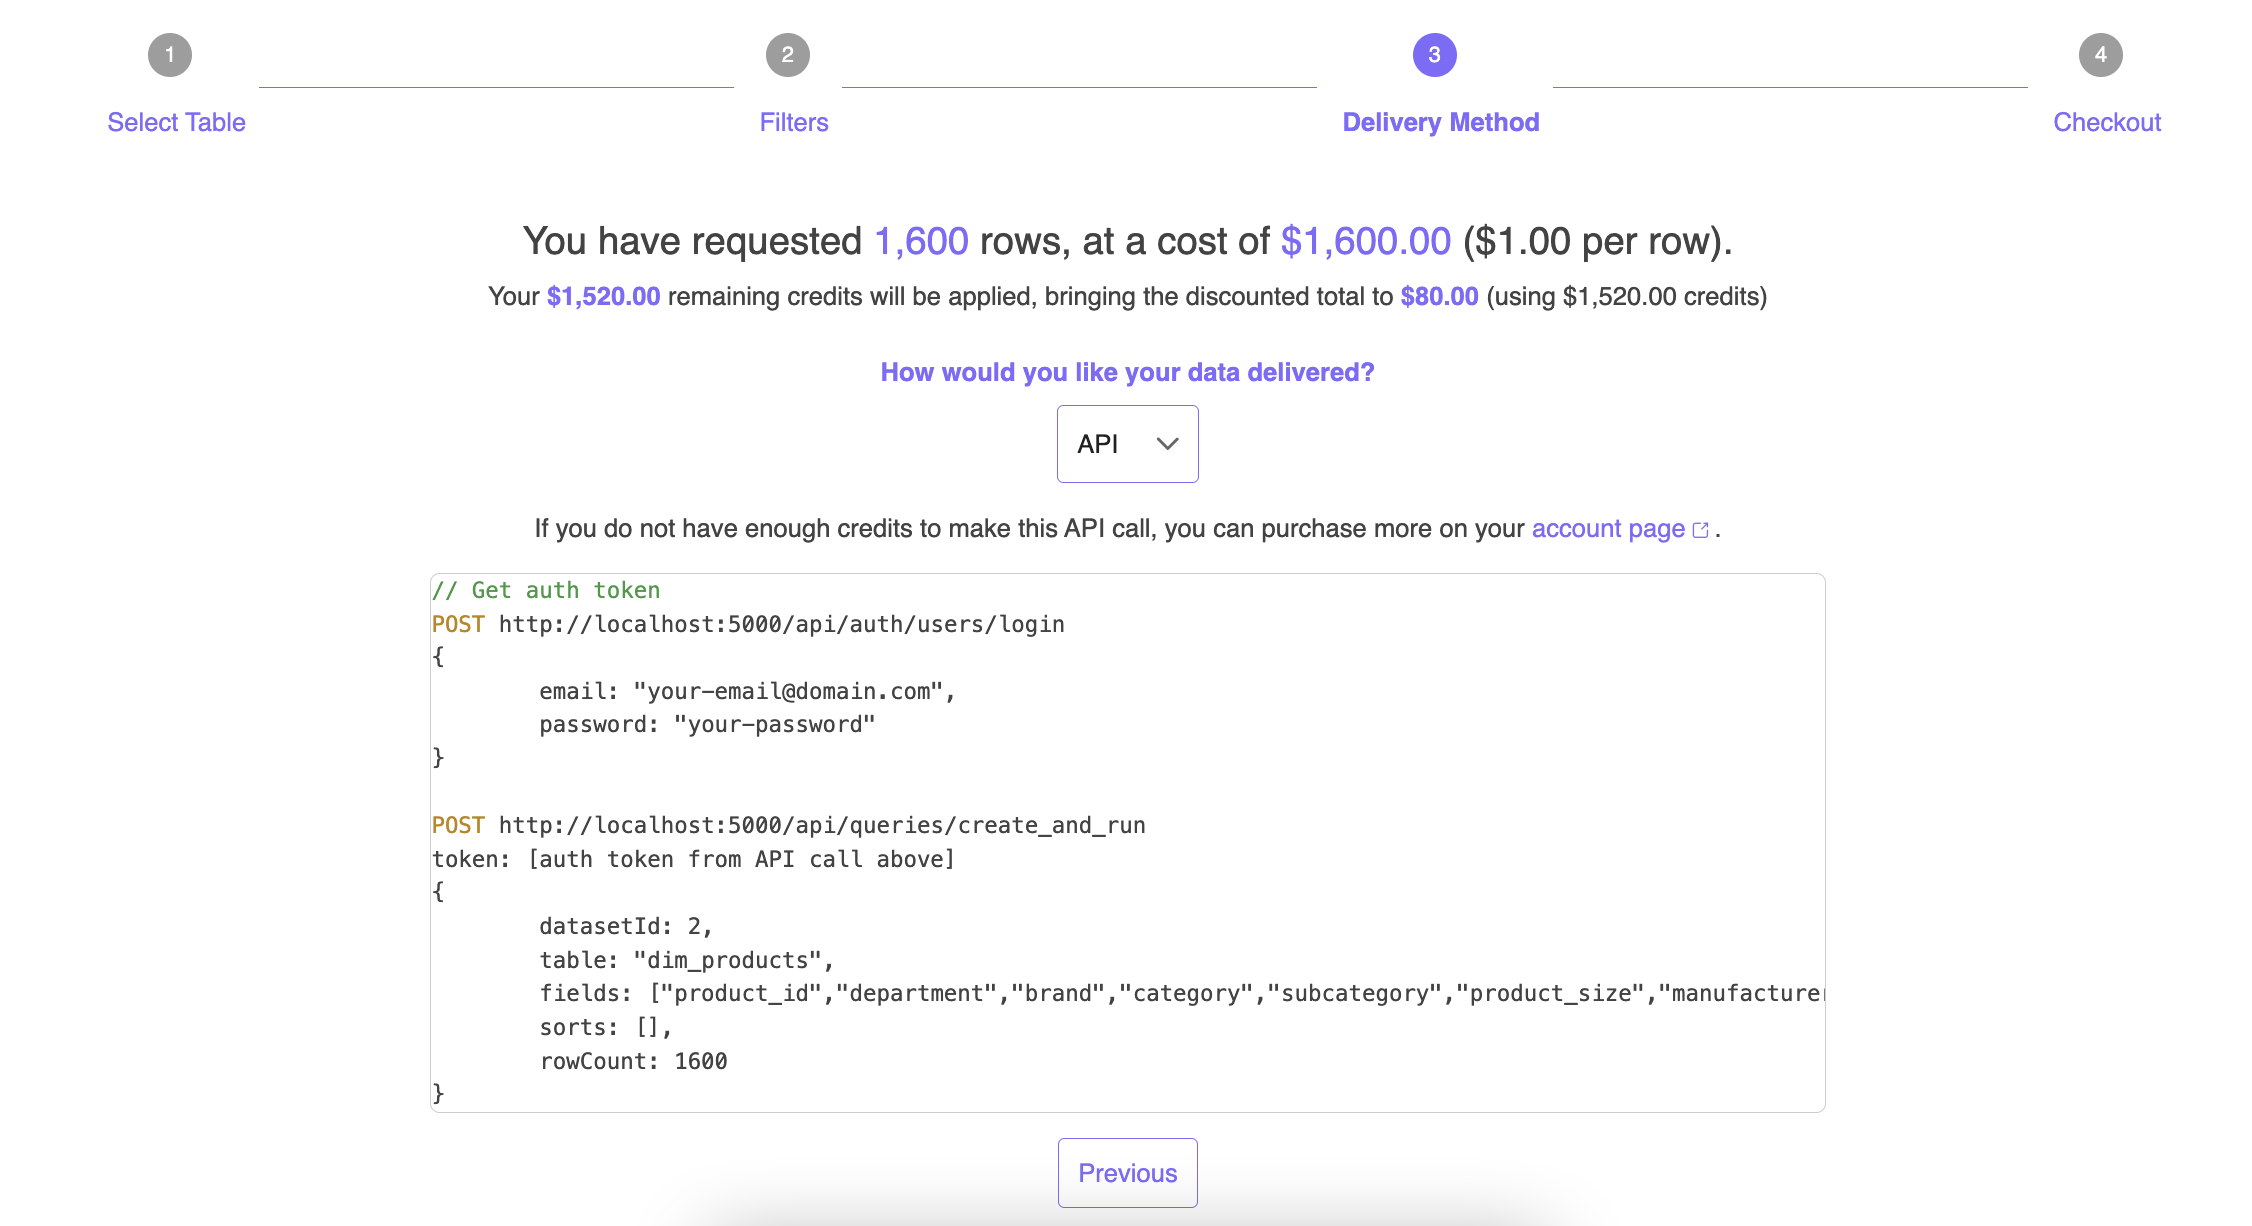Image resolution: width=2252 pixels, height=1226 pixels.
Task: Click the external link icon beside account page
Action: point(1700,530)
